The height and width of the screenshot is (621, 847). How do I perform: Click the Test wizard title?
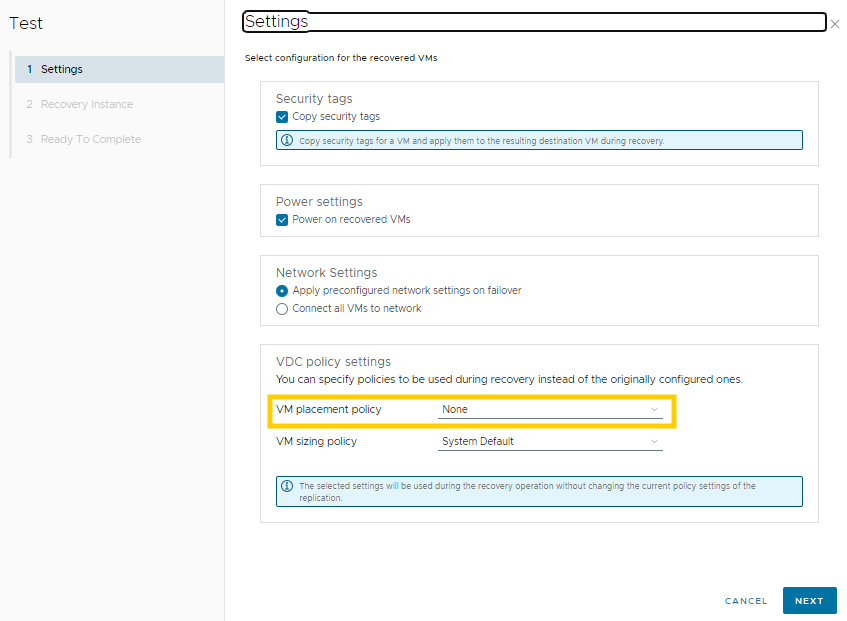tap(26, 23)
